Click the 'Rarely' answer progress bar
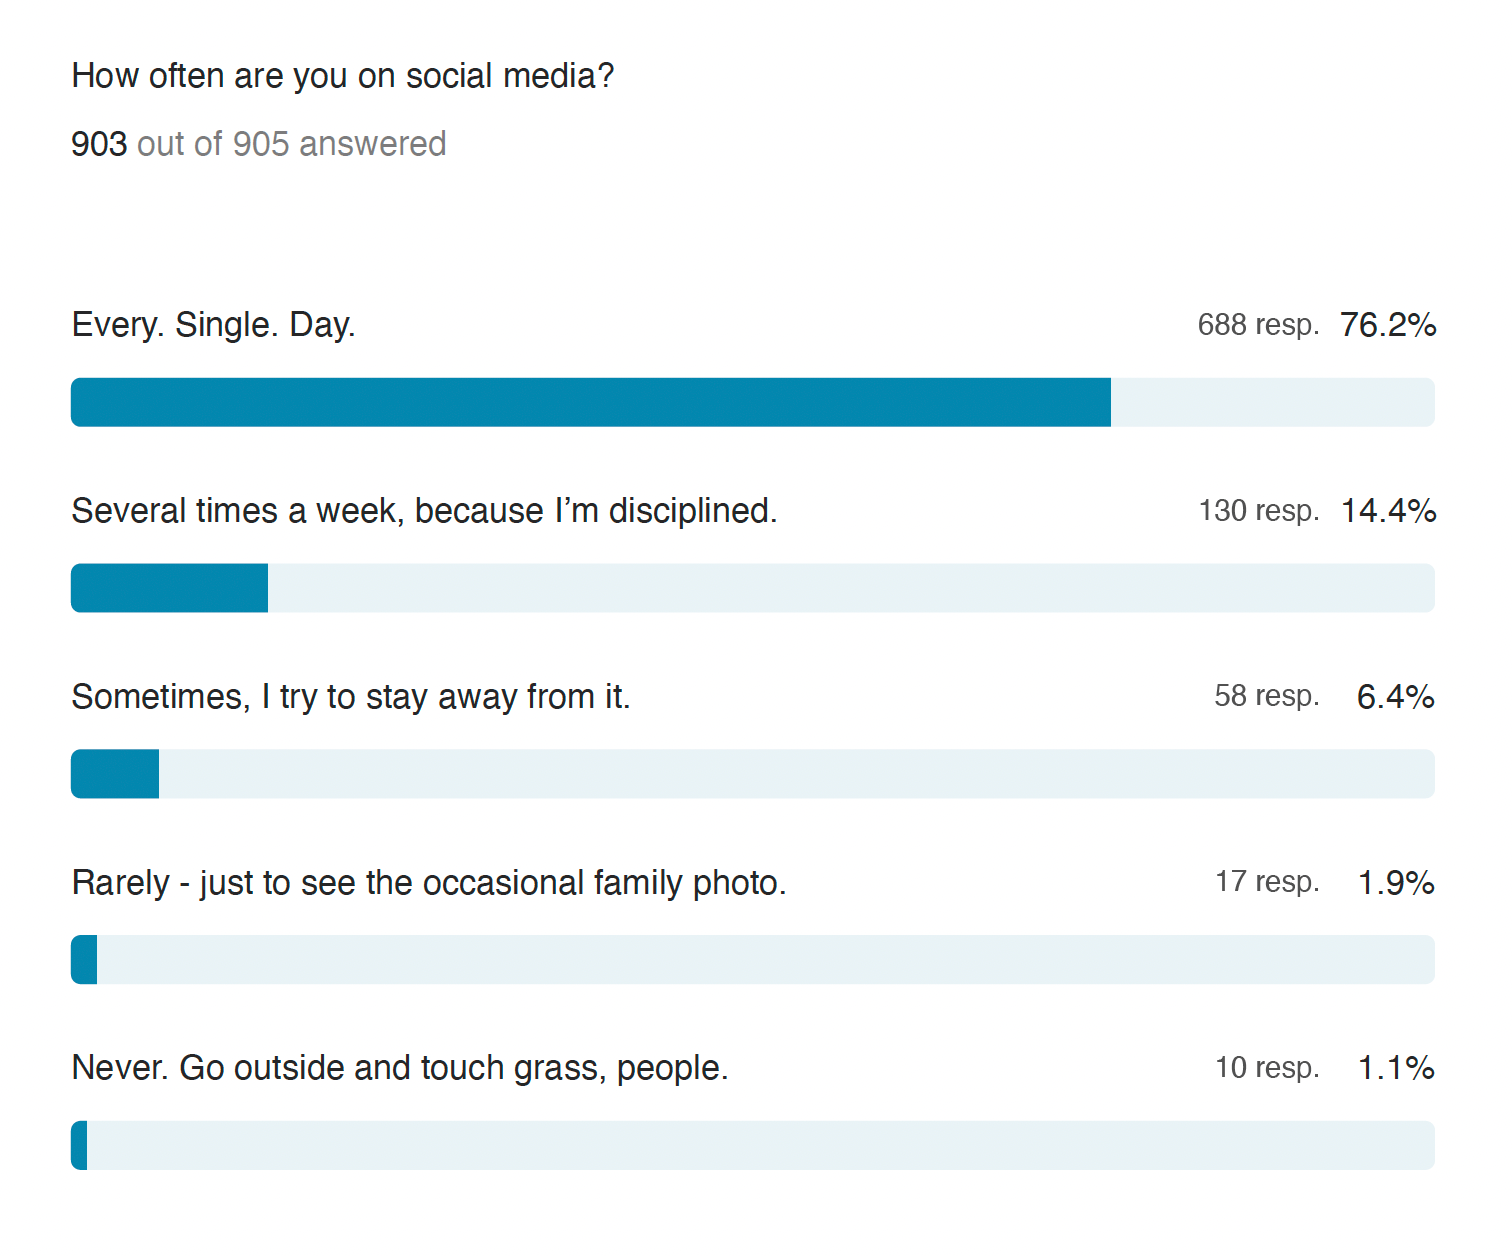This screenshot has height=1256, width=1512. [x=753, y=960]
